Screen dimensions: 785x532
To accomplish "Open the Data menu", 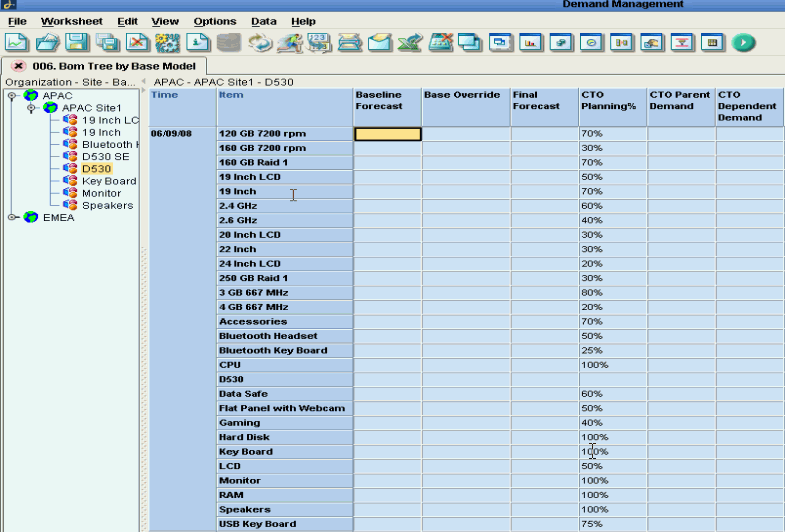I will (x=264, y=22).
